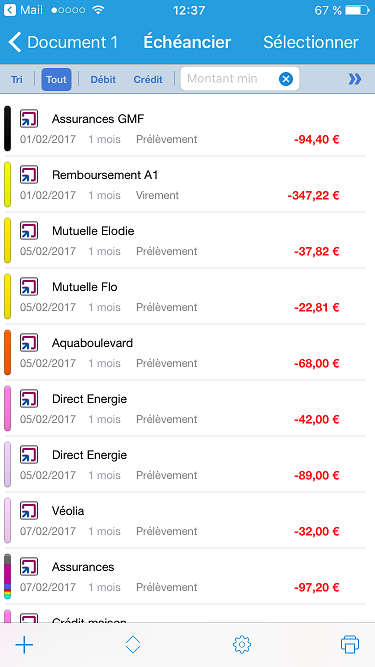
Task: Open the Mutuelle Elodie entry
Action: pyautogui.click(x=185, y=240)
